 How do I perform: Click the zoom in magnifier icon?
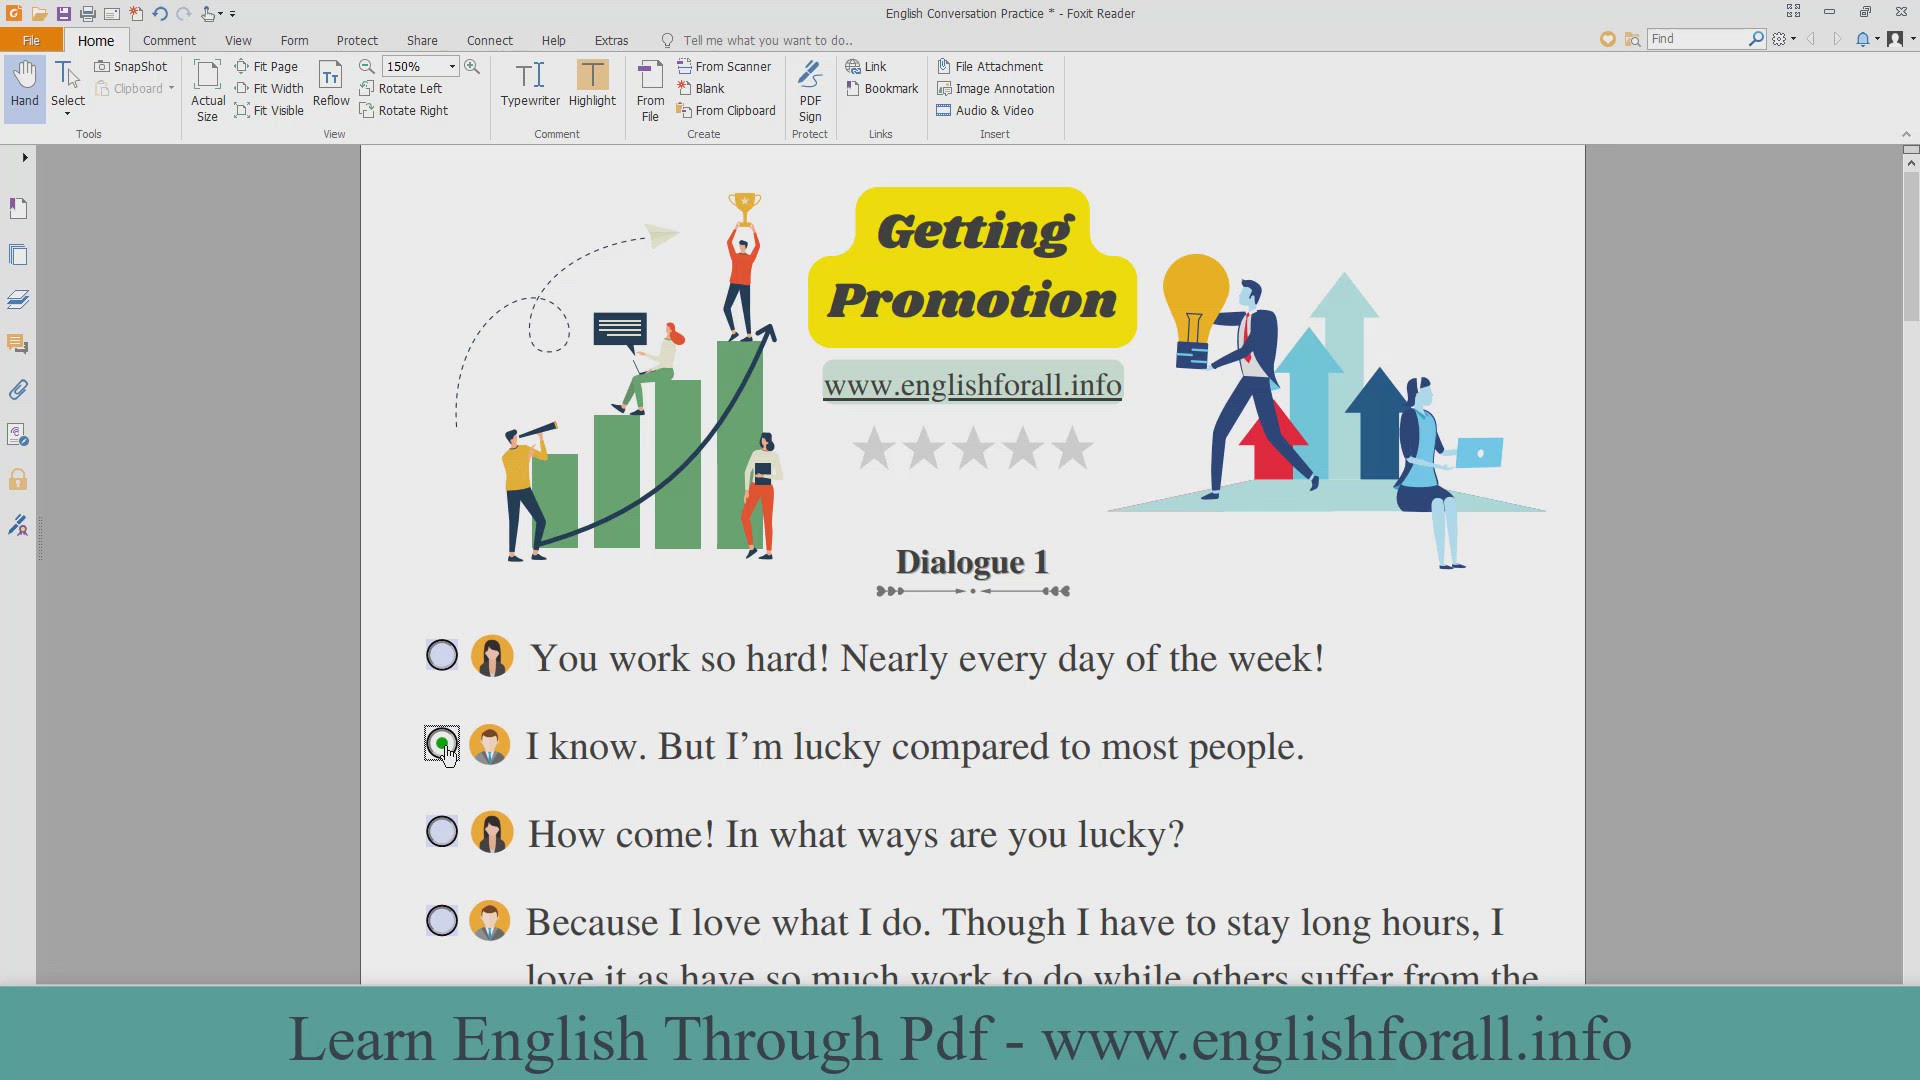(472, 66)
